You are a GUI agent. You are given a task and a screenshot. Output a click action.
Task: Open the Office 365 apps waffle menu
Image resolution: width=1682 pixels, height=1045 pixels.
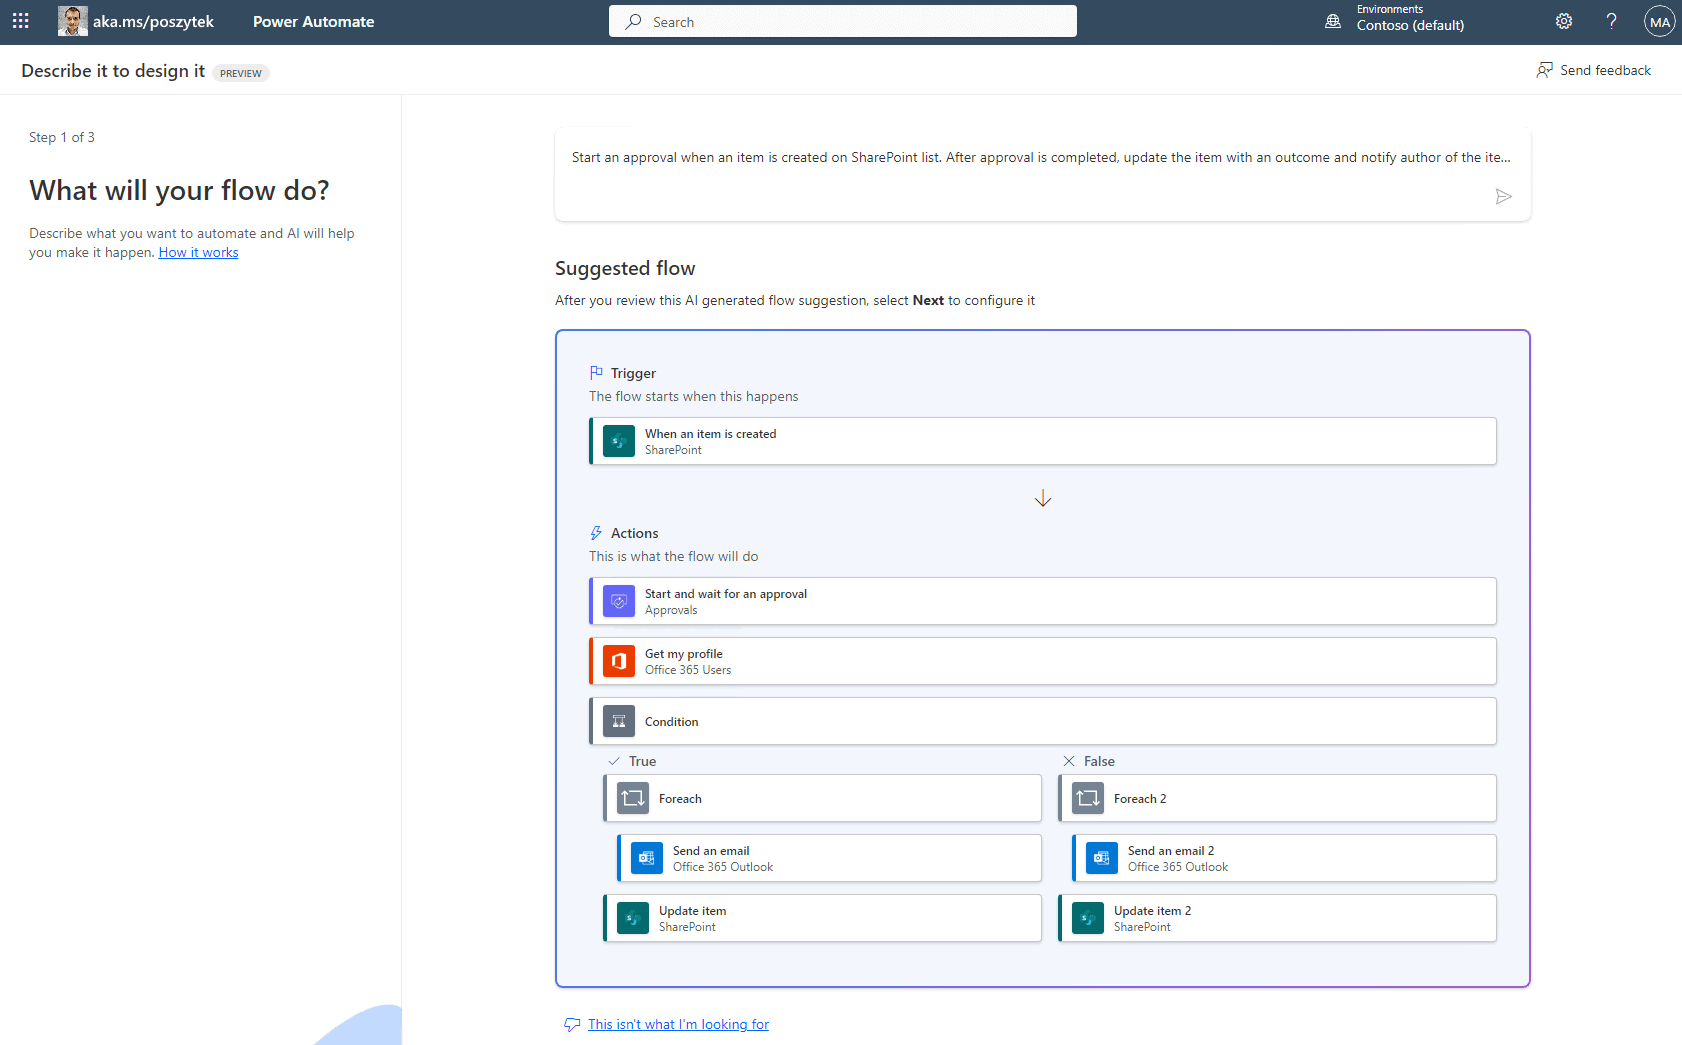(x=20, y=20)
